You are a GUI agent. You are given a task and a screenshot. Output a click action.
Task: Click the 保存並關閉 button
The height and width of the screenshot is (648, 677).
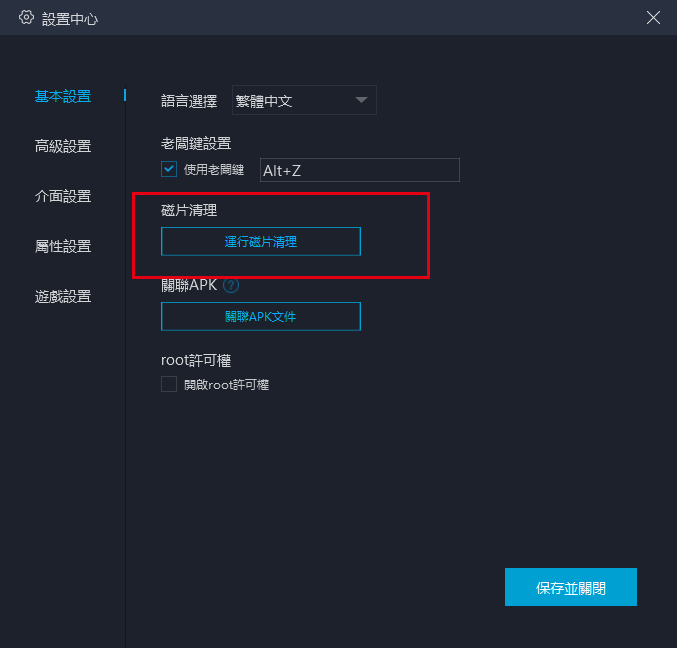pos(571,587)
